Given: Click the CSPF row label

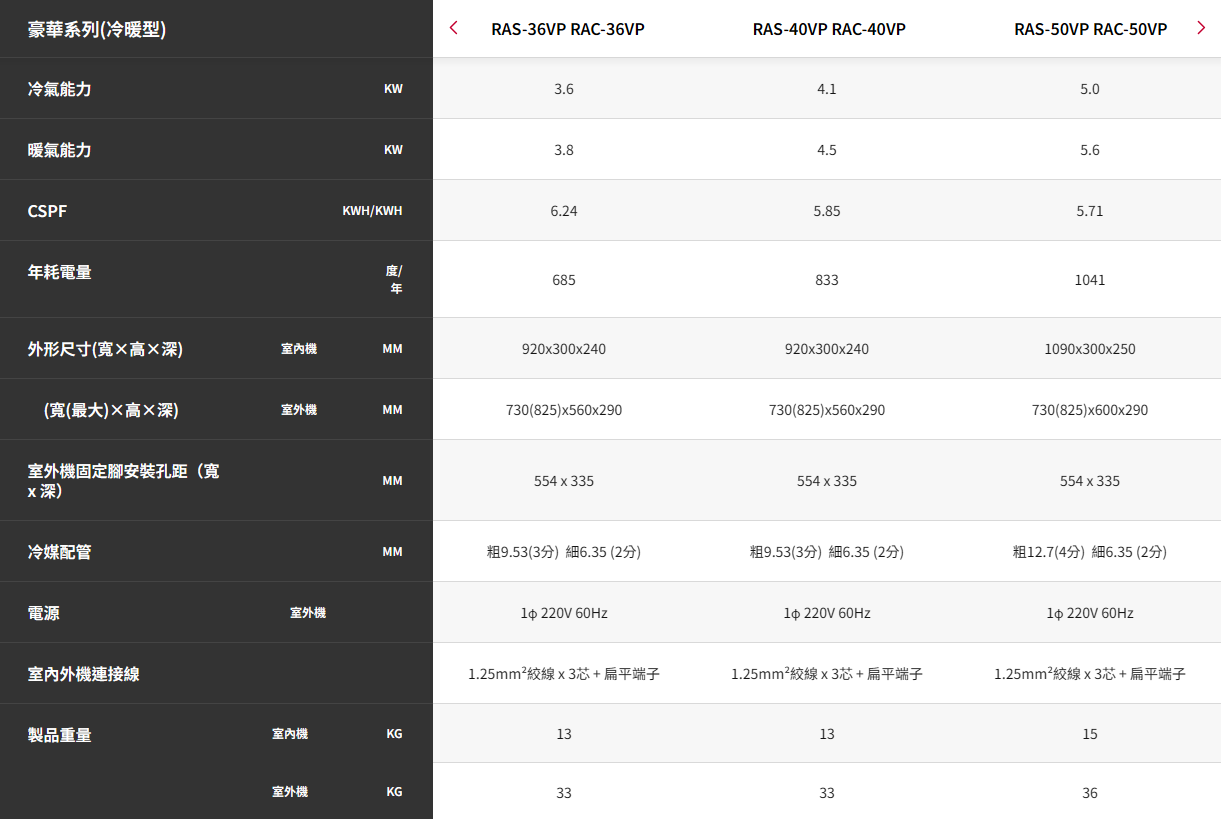Looking at the screenshot, I should click(48, 211).
